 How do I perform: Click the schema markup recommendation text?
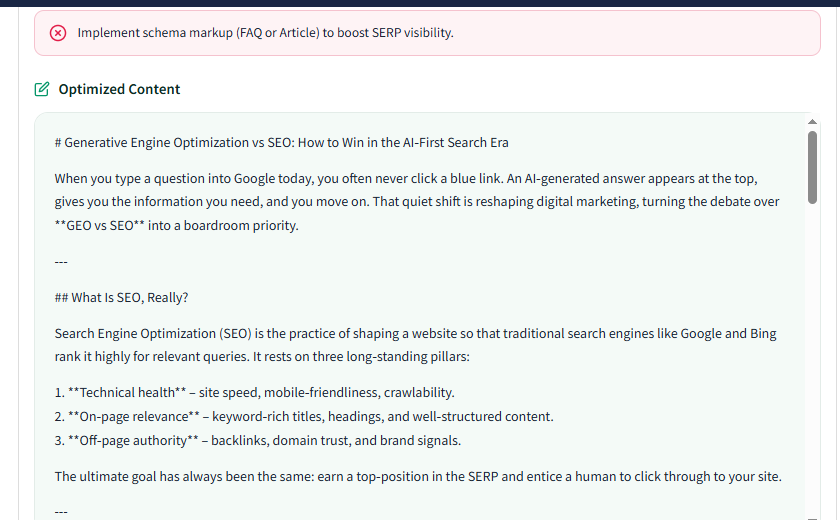click(x=265, y=33)
